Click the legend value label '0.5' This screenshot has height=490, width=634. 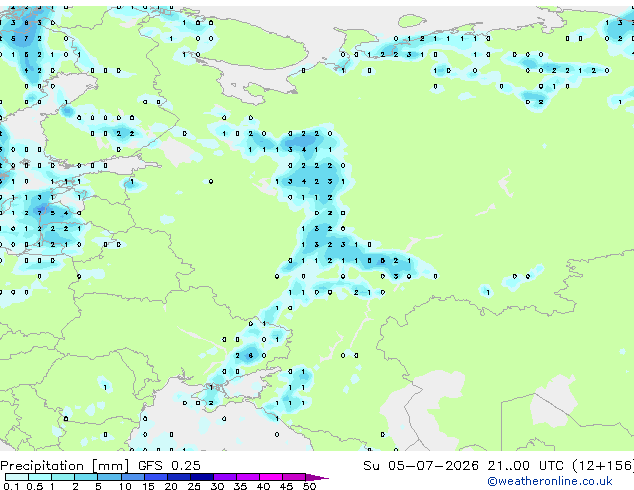pyautogui.click(x=35, y=486)
